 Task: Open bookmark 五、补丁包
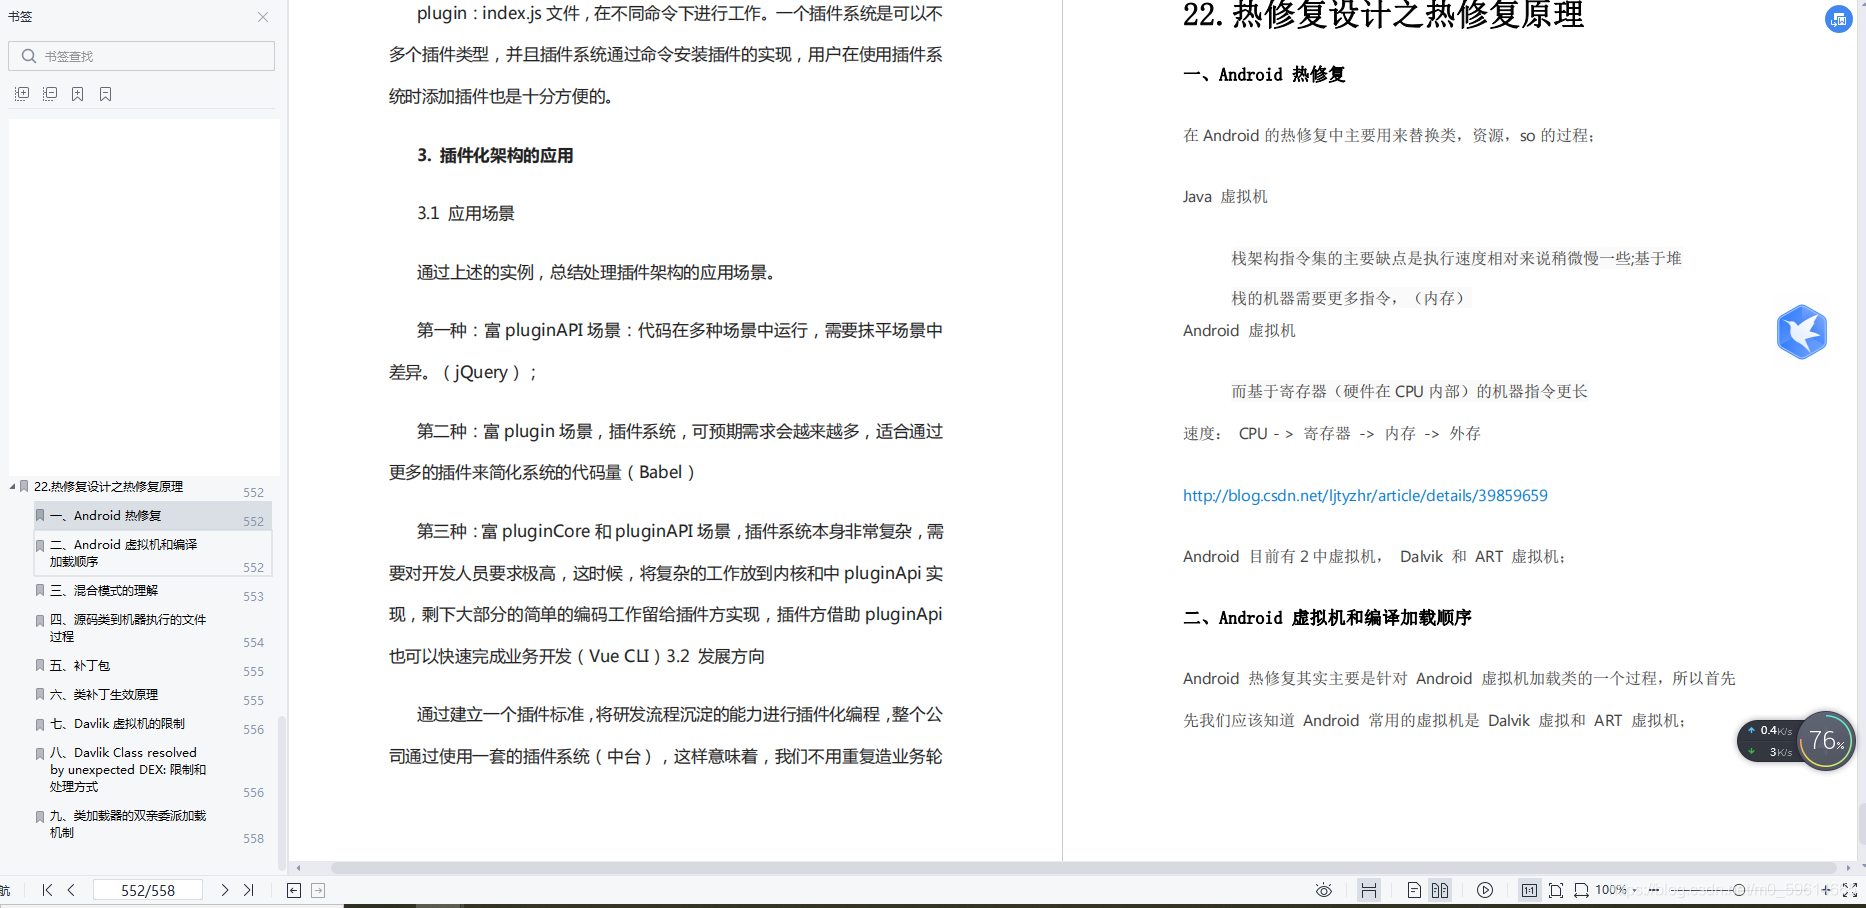(80, 666)
